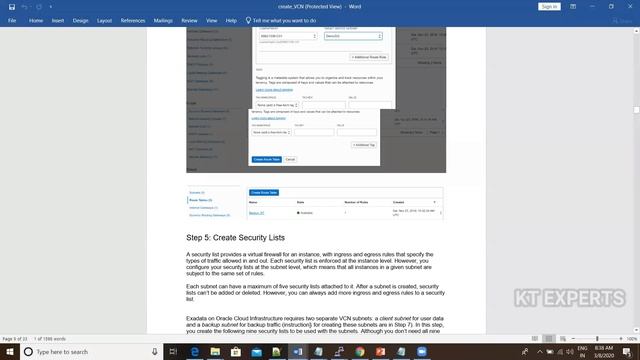Click the taskbar search box
Image resolution: width=640 pixels, height=360 pixels.
point(91,351)
